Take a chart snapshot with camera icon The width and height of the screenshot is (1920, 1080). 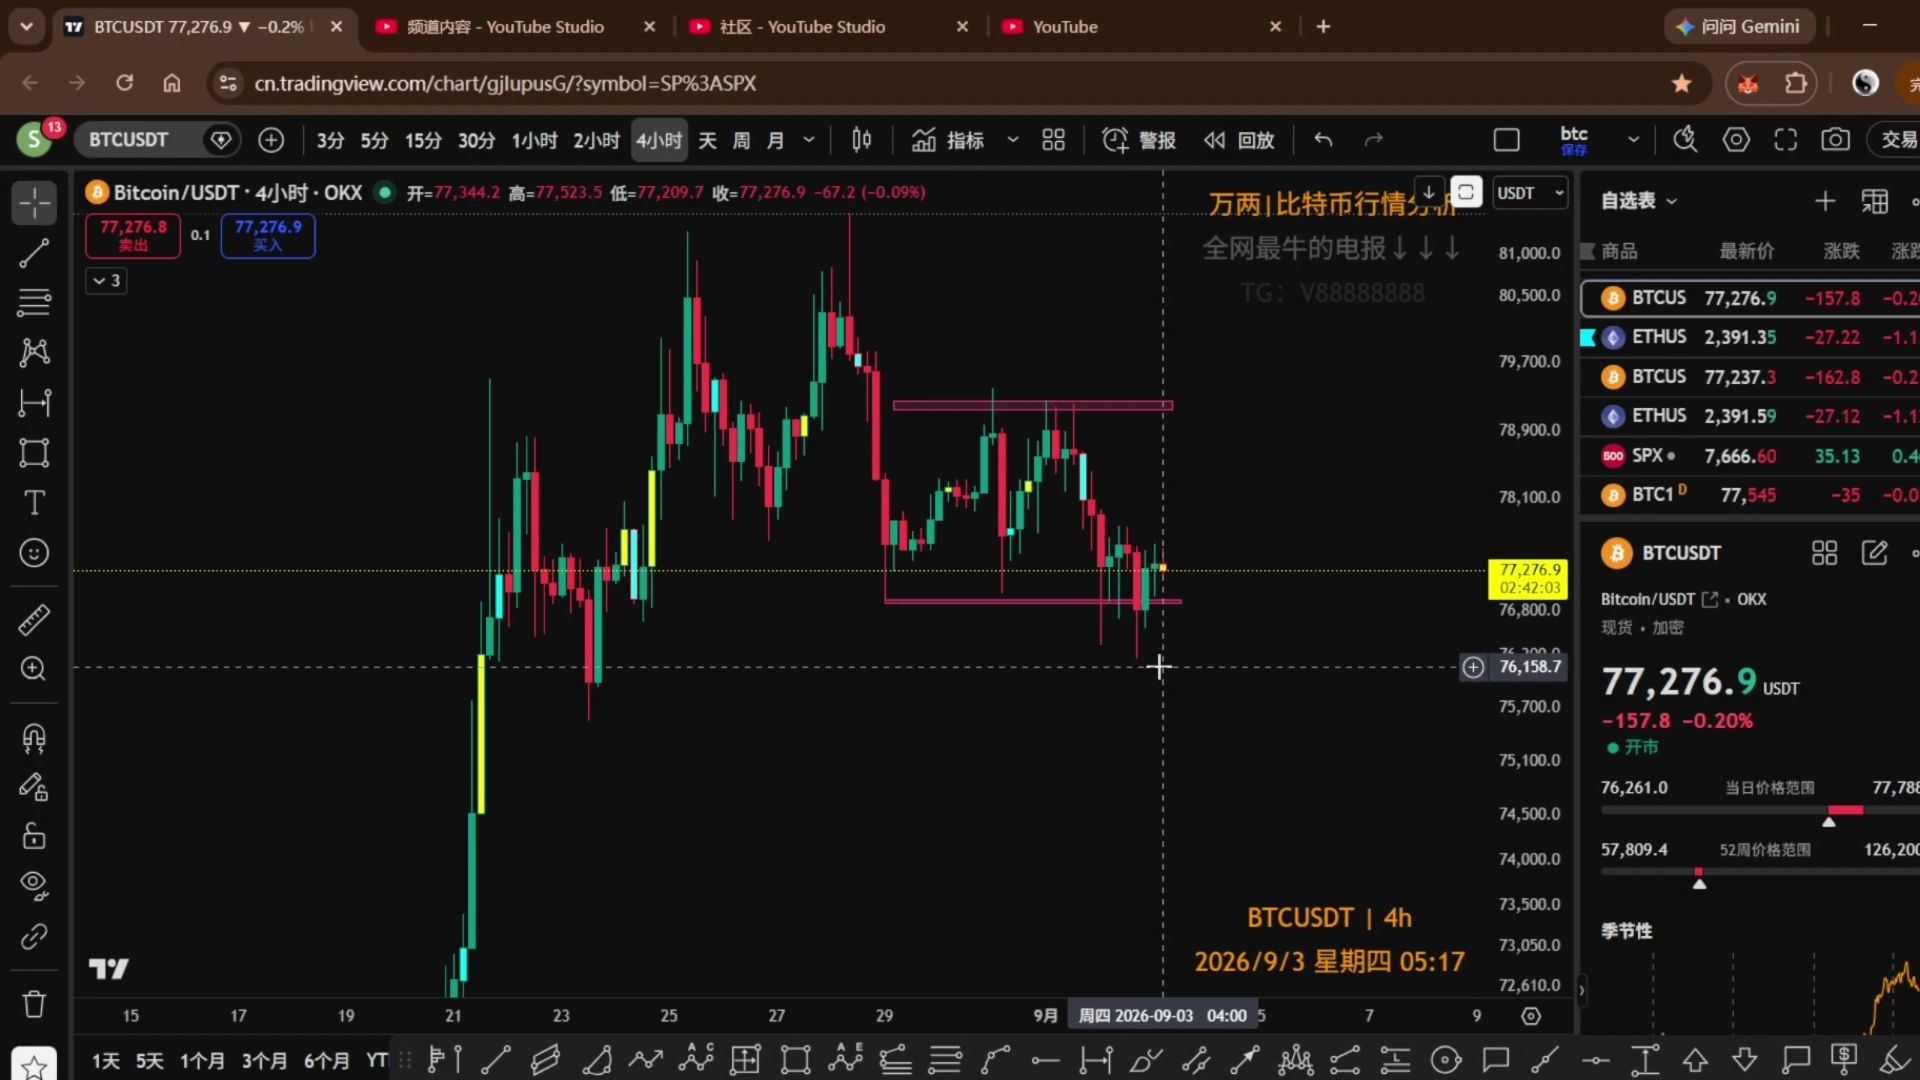click(x=1835, y=140)
